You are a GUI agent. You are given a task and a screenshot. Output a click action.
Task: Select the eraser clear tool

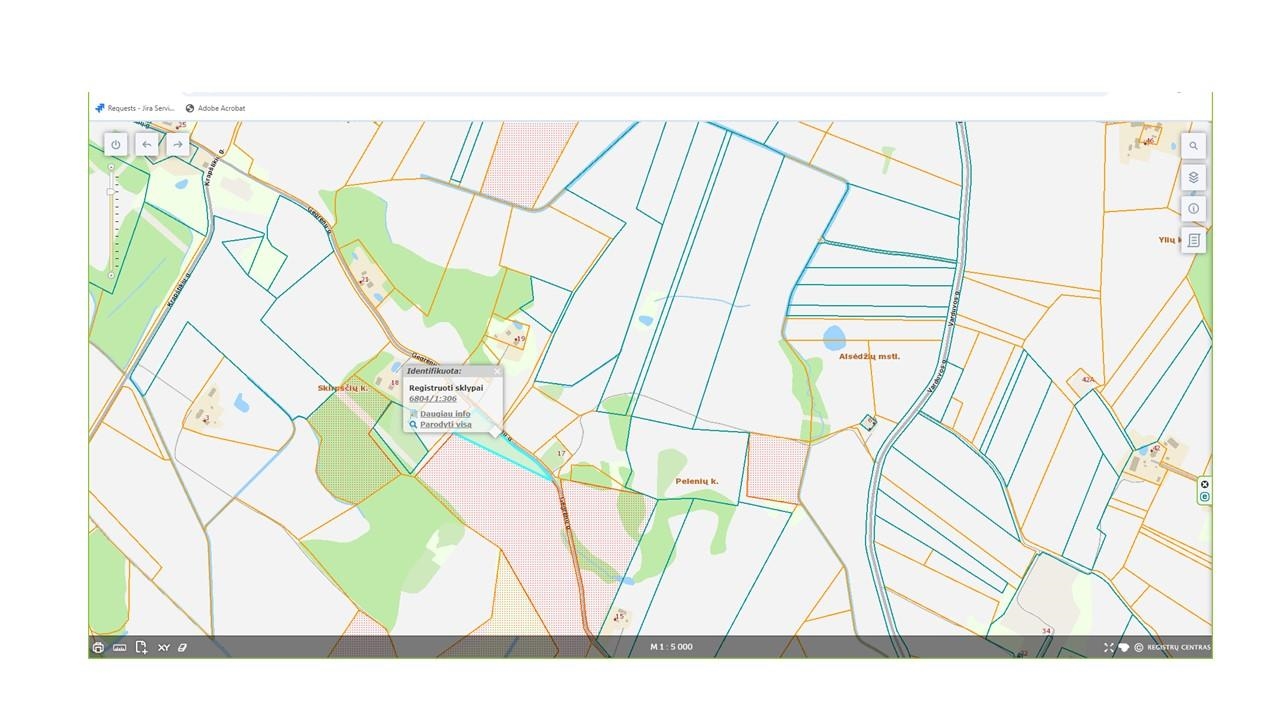tap(182, 648)
